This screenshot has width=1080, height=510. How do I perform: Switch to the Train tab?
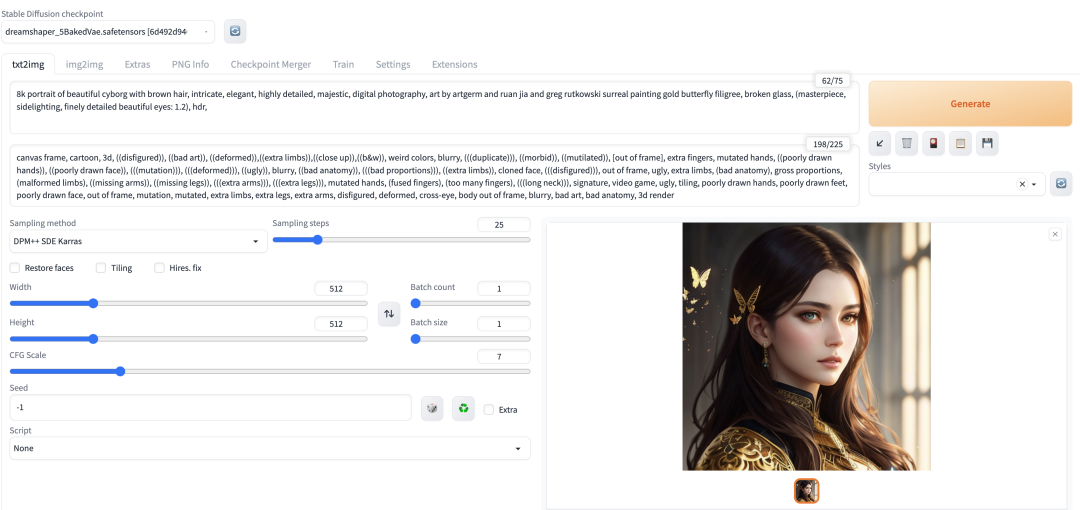coord(343,64)
